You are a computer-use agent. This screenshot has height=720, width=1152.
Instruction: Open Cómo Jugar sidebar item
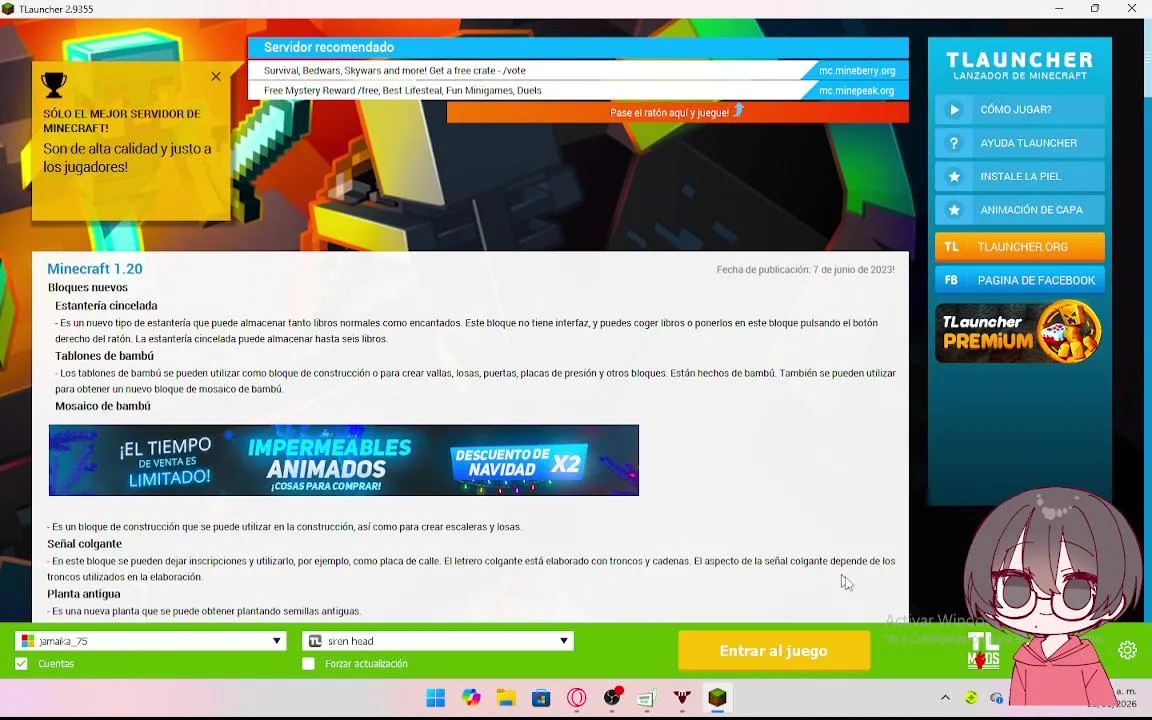tap(1020, 109)
